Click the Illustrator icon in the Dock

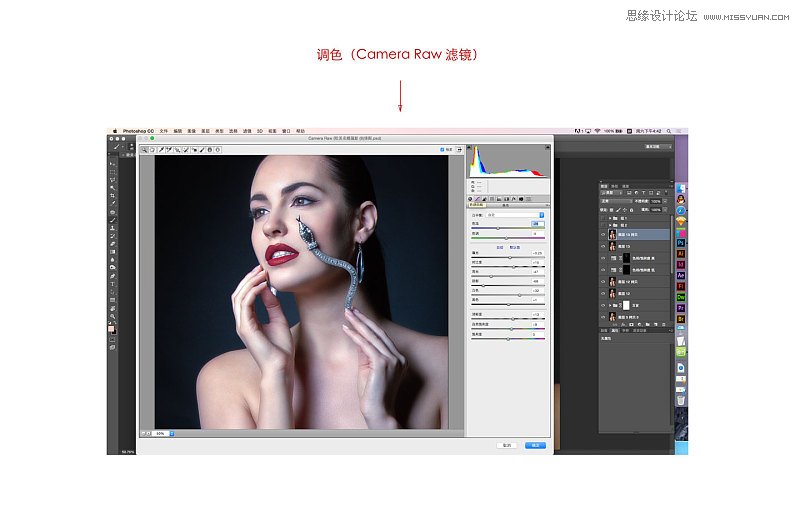680,255
